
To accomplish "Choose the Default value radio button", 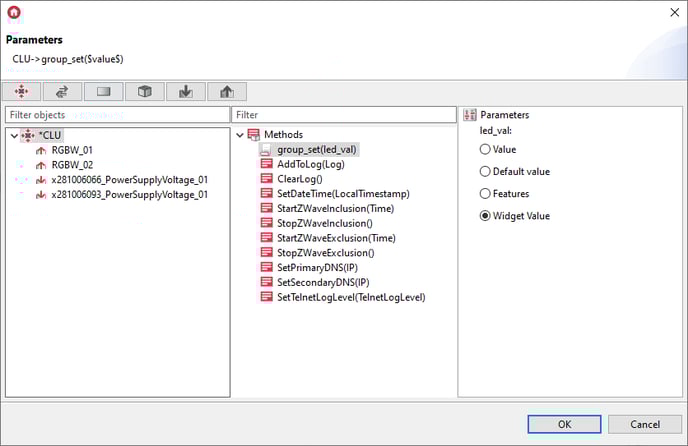I will click(x=485, y=171).
